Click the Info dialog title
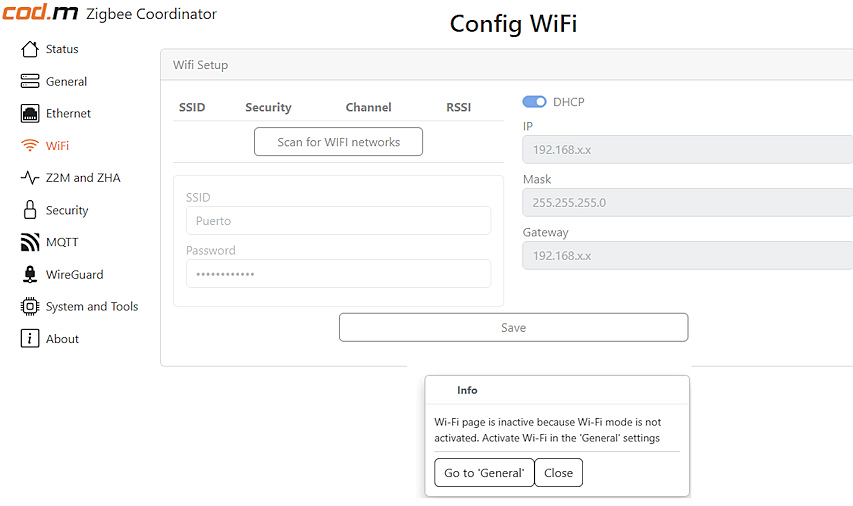Screen dimensions: 853x506 [x=467, y=390]
